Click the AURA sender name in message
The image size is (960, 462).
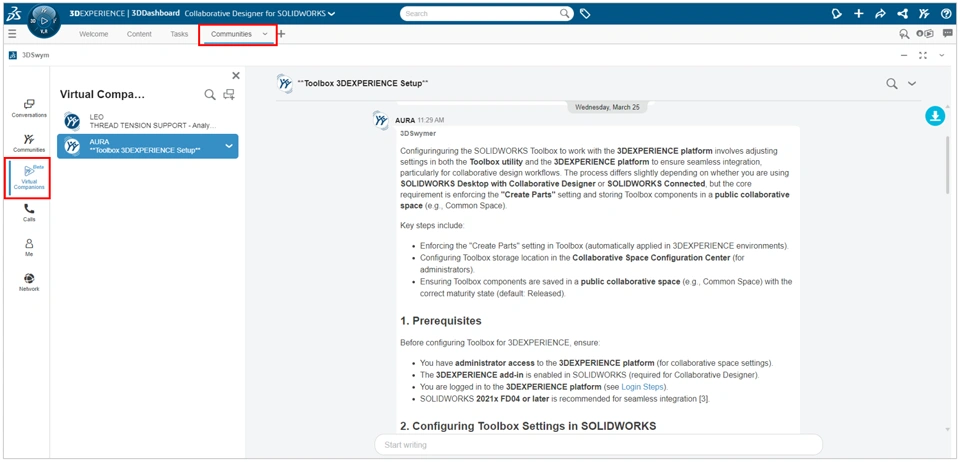[405, 120]
